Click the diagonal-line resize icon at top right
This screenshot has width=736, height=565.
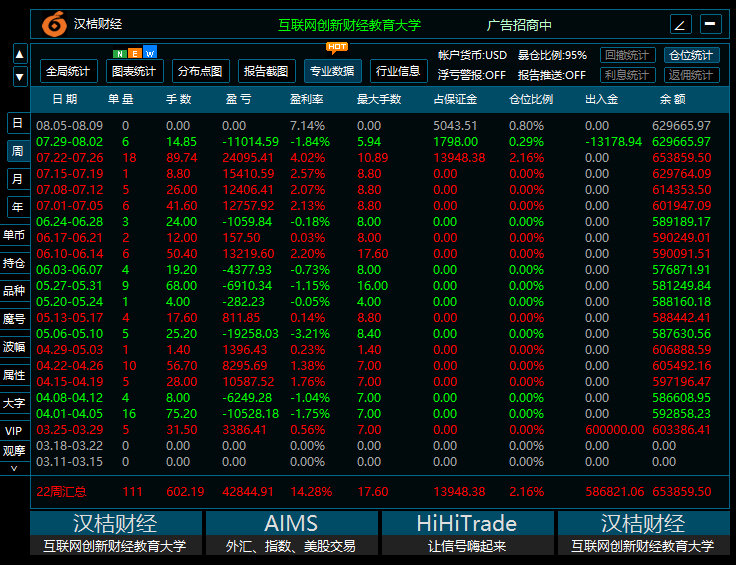(681, 24)
